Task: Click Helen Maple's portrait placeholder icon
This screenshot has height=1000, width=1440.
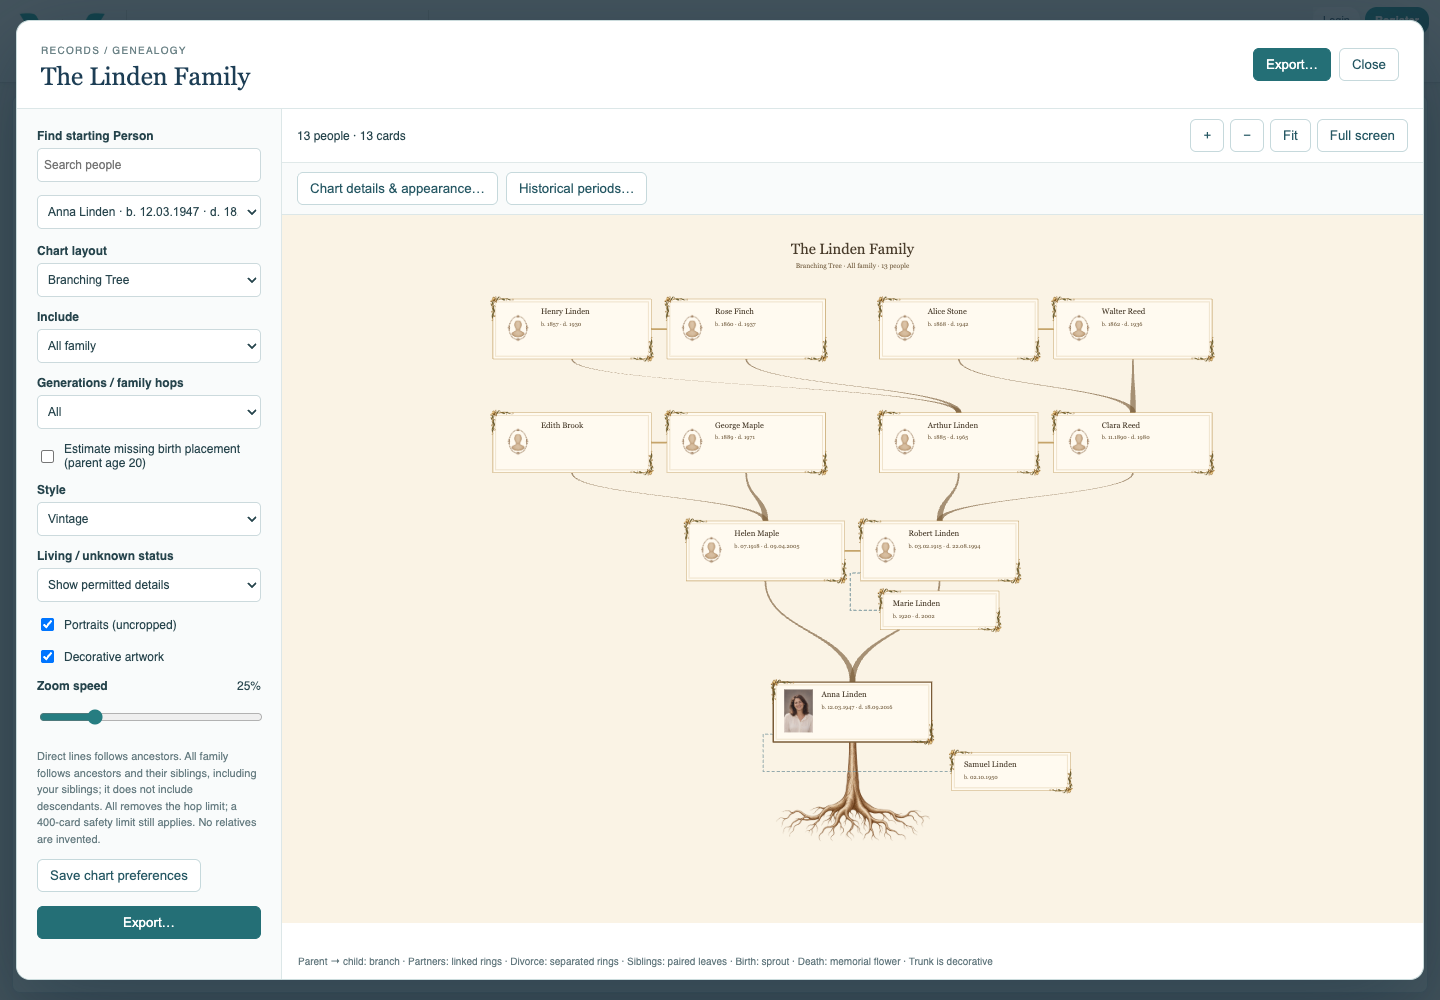Action: pyautogui.click(x=712, y=550)
